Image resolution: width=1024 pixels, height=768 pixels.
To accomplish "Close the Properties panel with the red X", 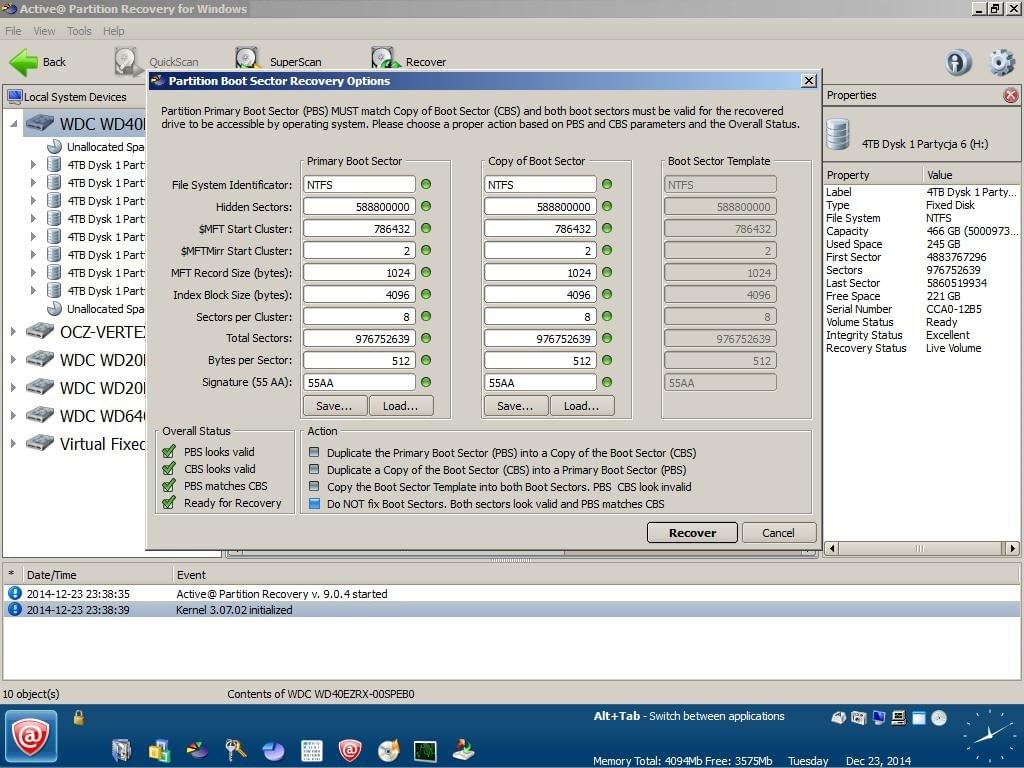I will click(x=1010, y=95).
